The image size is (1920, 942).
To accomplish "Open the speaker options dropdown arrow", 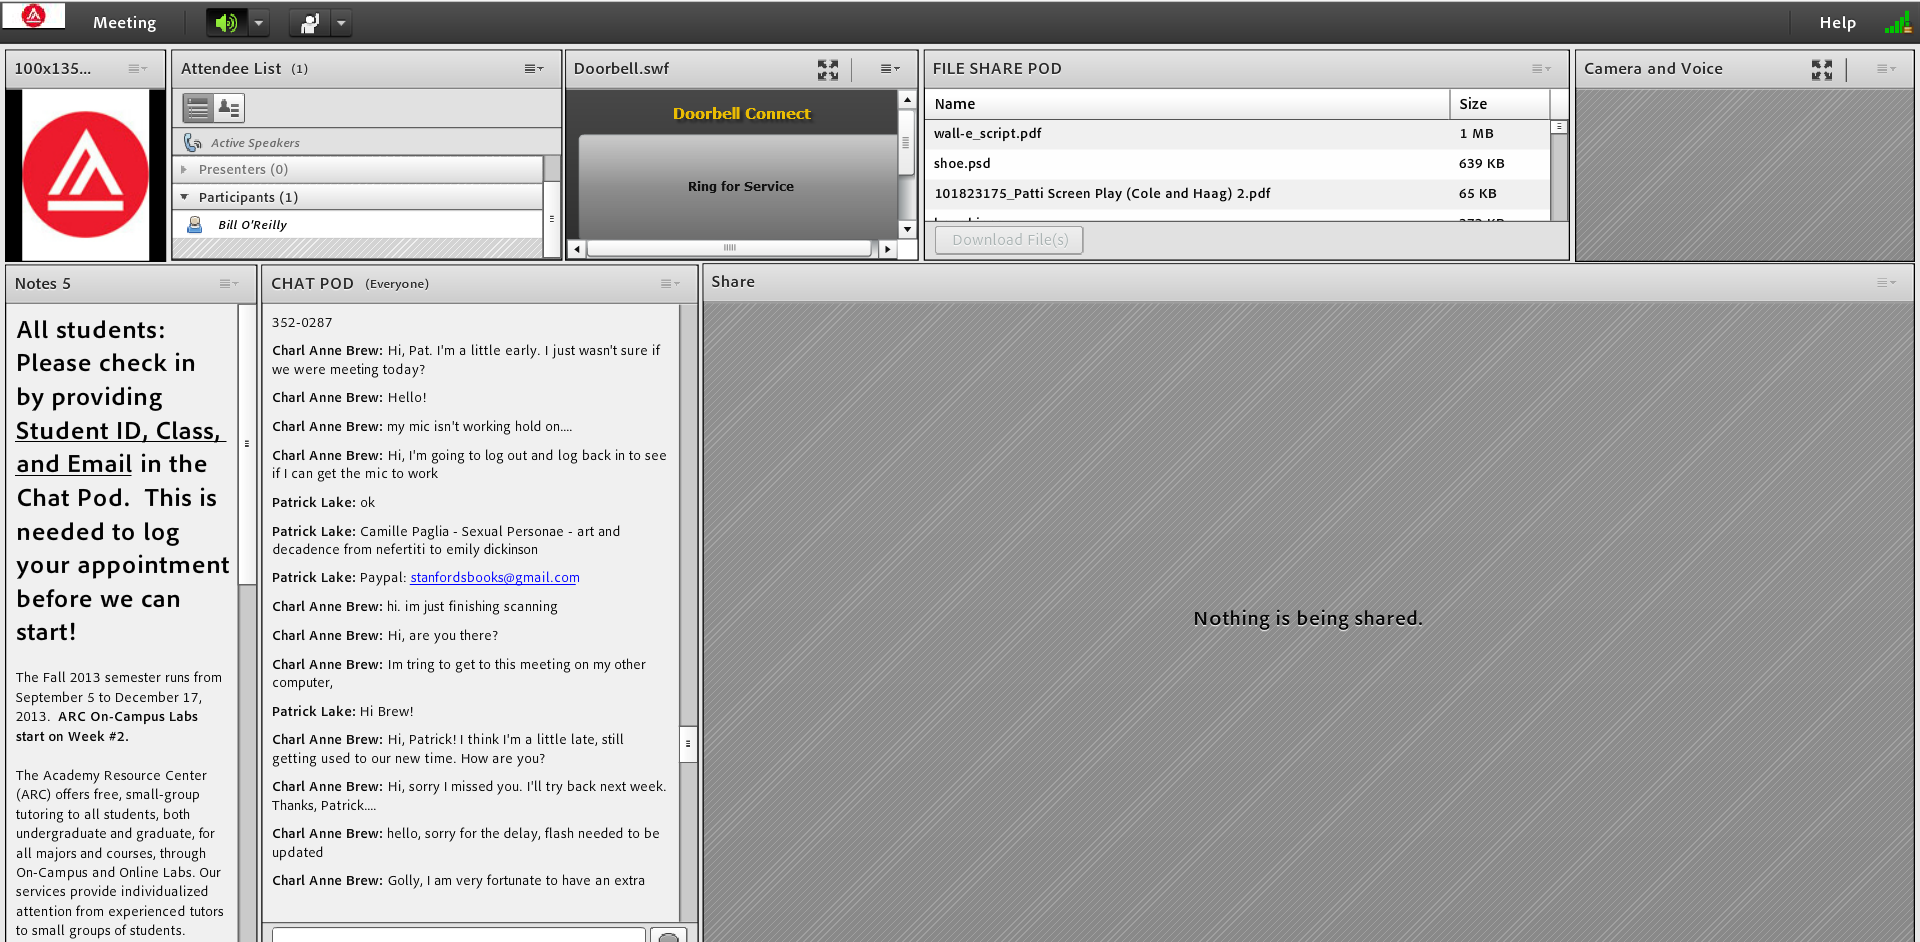I will point(259,23).
